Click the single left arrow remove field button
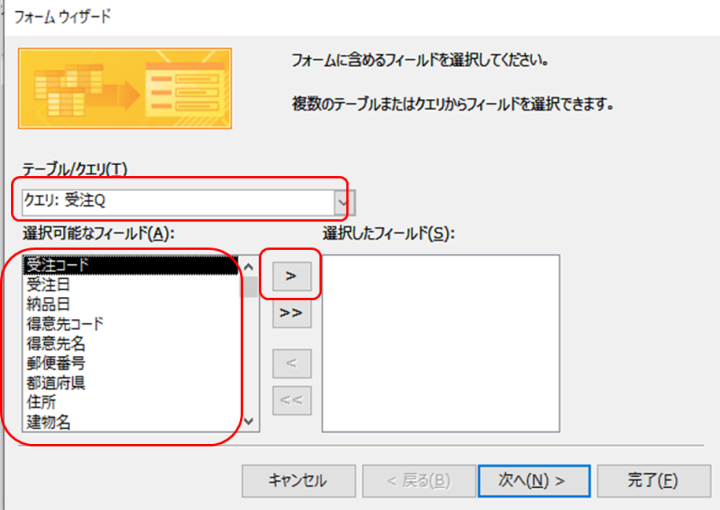Screen dimensions: 720x510 click(x=291, y=363)
